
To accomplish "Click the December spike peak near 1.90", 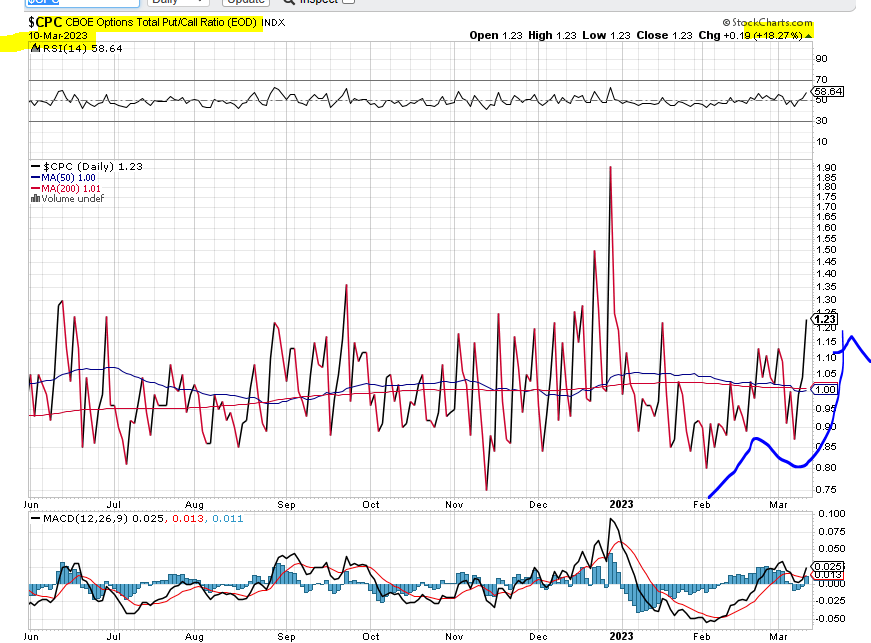I will [610, 167].
